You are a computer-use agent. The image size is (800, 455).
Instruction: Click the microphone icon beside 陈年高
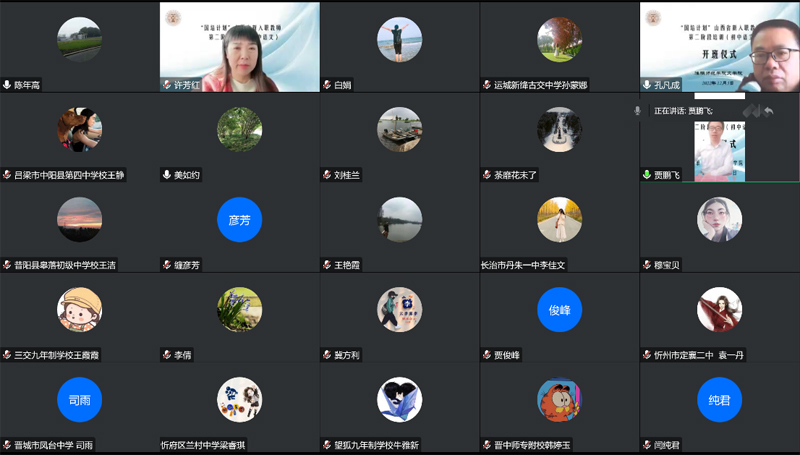click(7, 86)
